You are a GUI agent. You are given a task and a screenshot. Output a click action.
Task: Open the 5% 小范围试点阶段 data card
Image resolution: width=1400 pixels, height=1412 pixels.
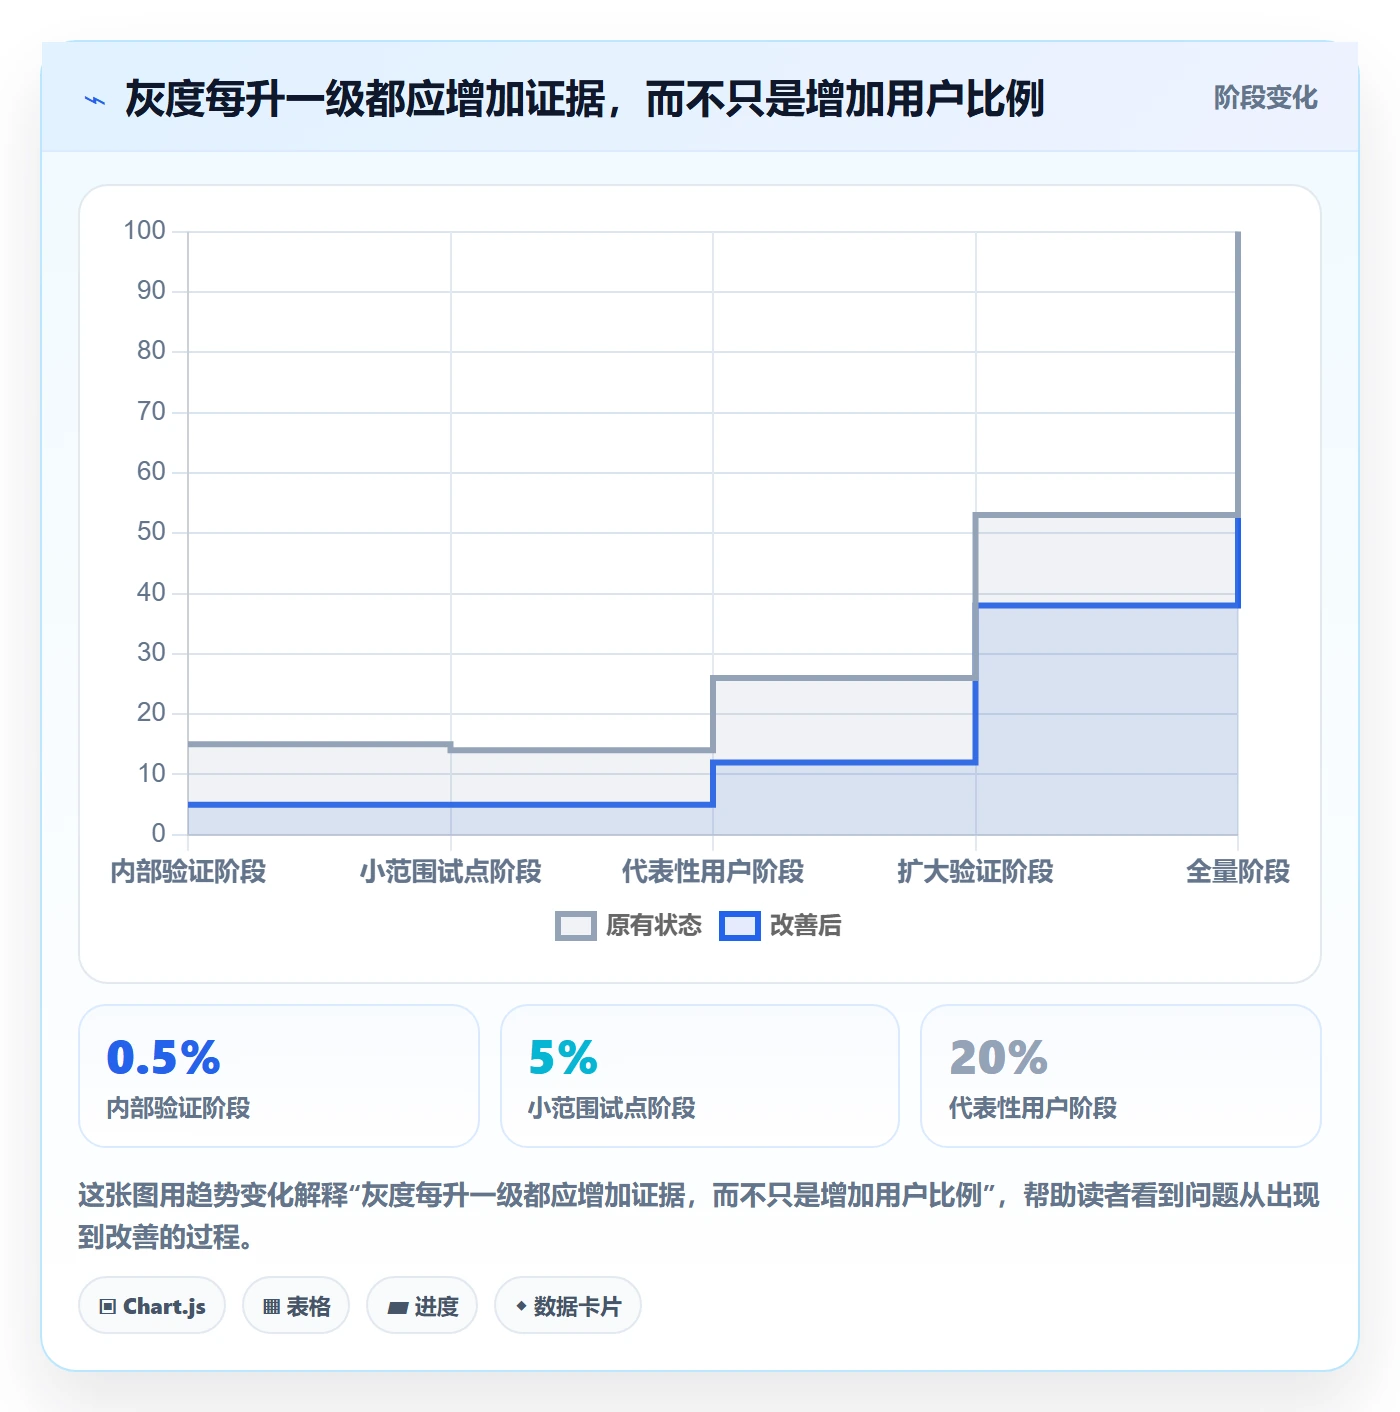(x=700, y=1076)
